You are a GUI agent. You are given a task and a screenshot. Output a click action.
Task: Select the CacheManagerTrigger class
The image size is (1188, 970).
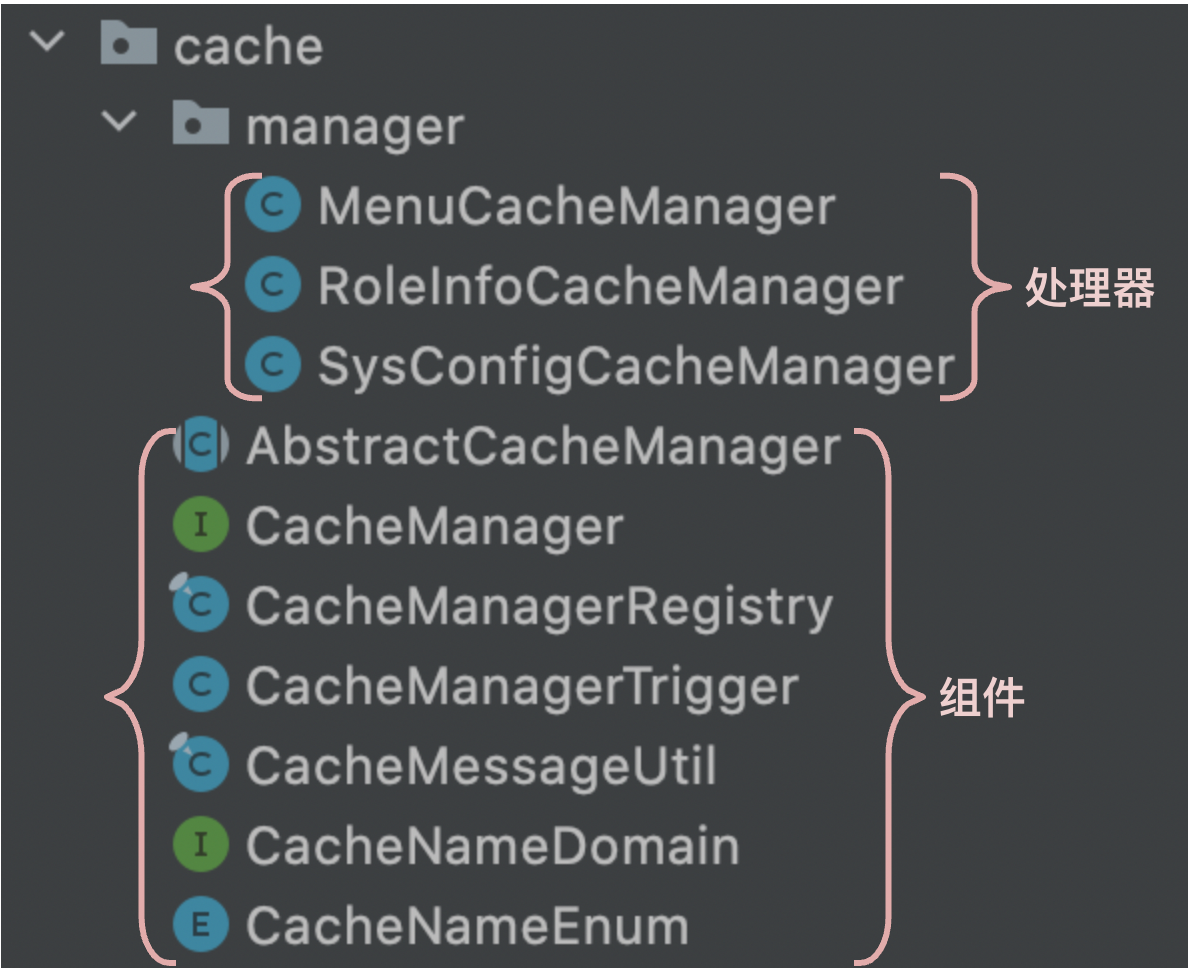522,687
